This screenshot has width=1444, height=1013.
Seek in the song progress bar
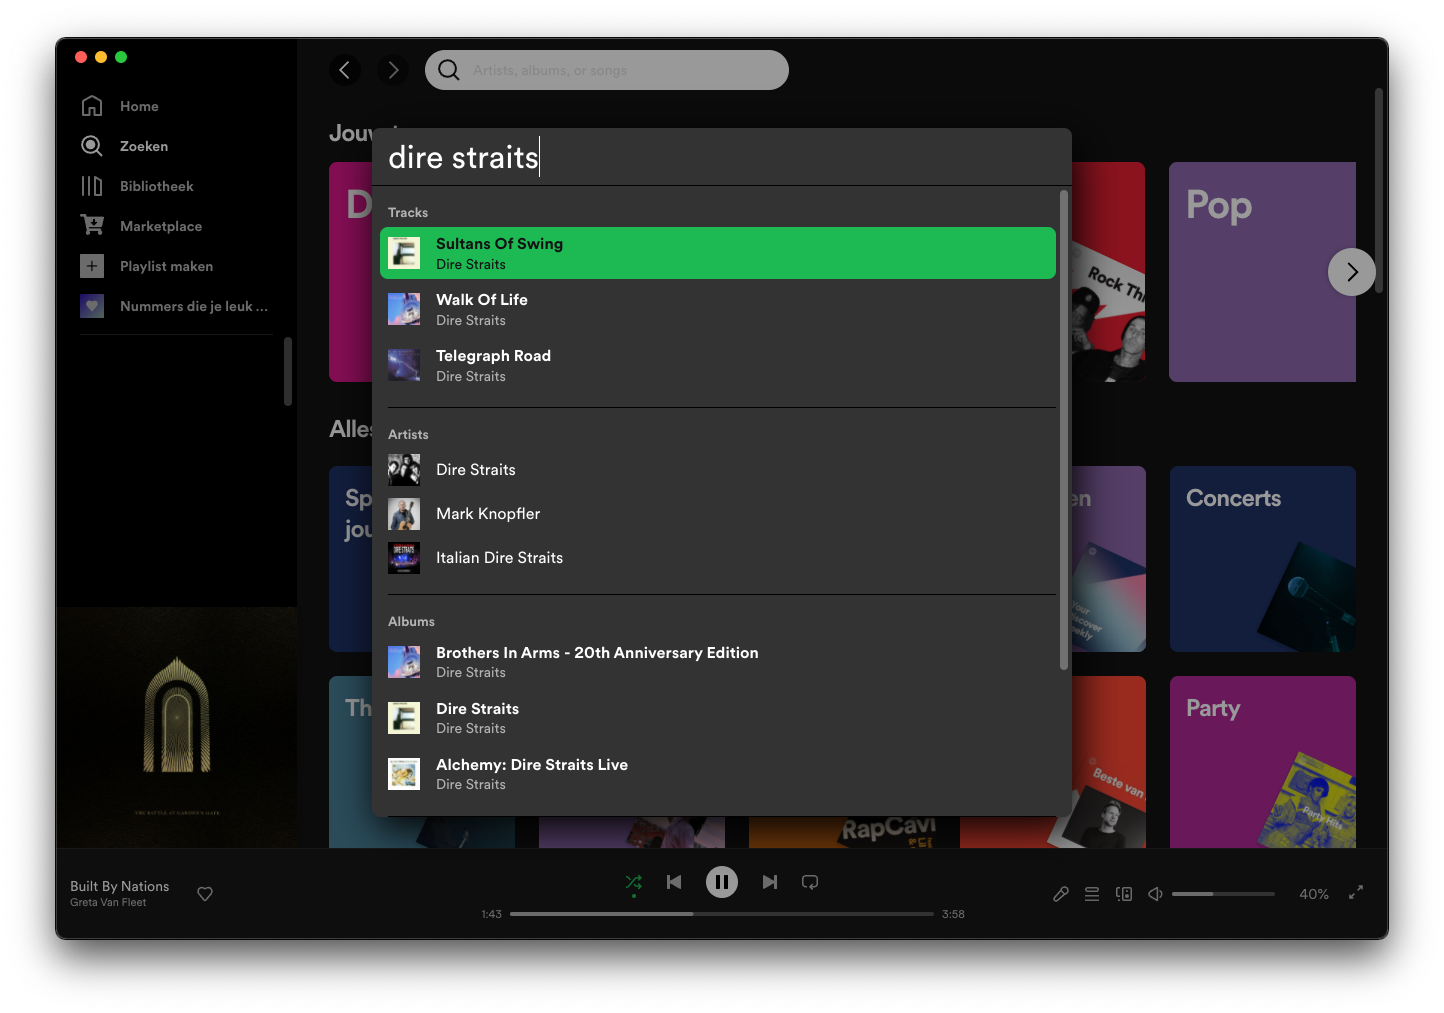click(722, 914)
